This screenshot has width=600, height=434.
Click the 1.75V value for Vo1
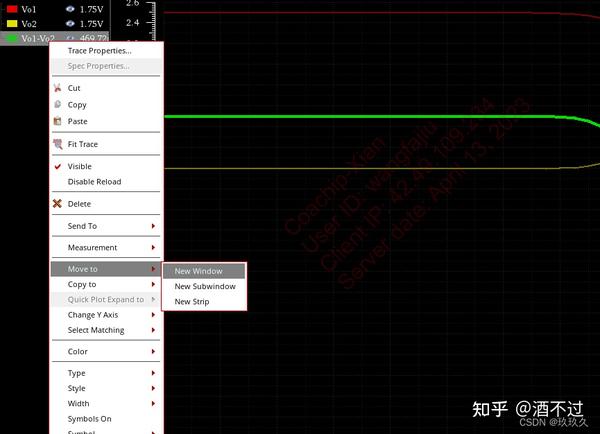pyautogui.click(x=91, y=9)
